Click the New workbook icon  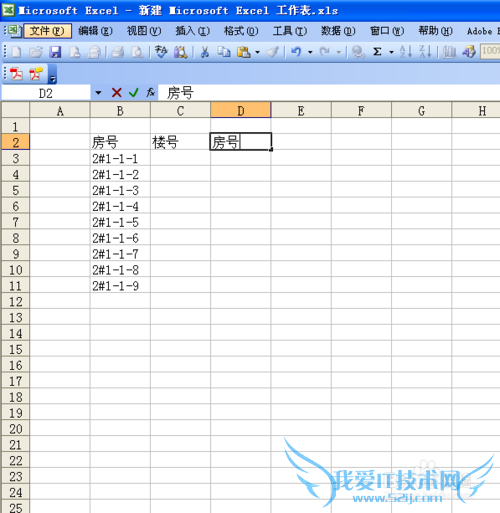pos(16,52)
